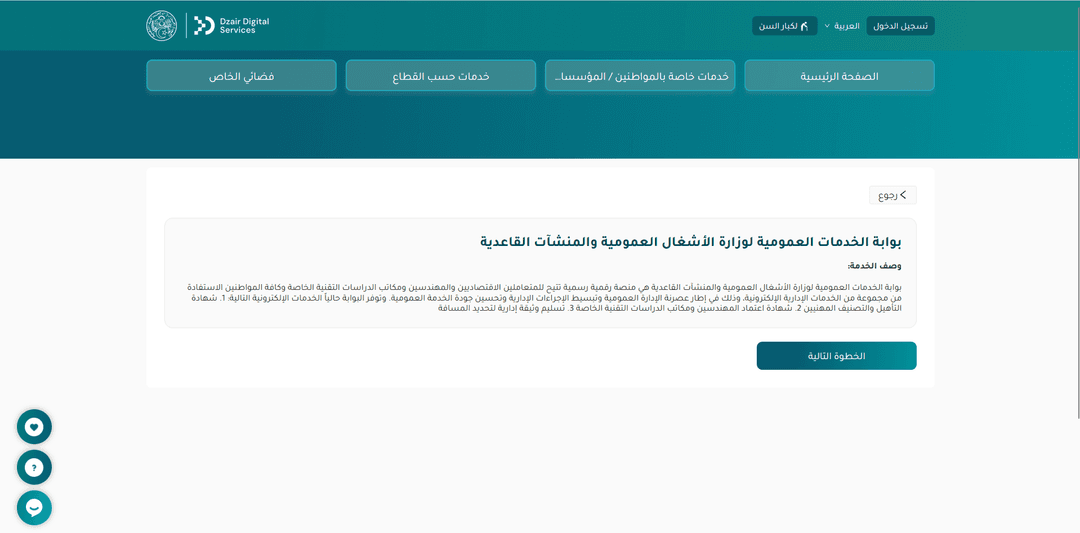
Task: Click the heading بوابة الخدمات العمومية لوزارة الأشغال
Action: click(x=691, y=242)
